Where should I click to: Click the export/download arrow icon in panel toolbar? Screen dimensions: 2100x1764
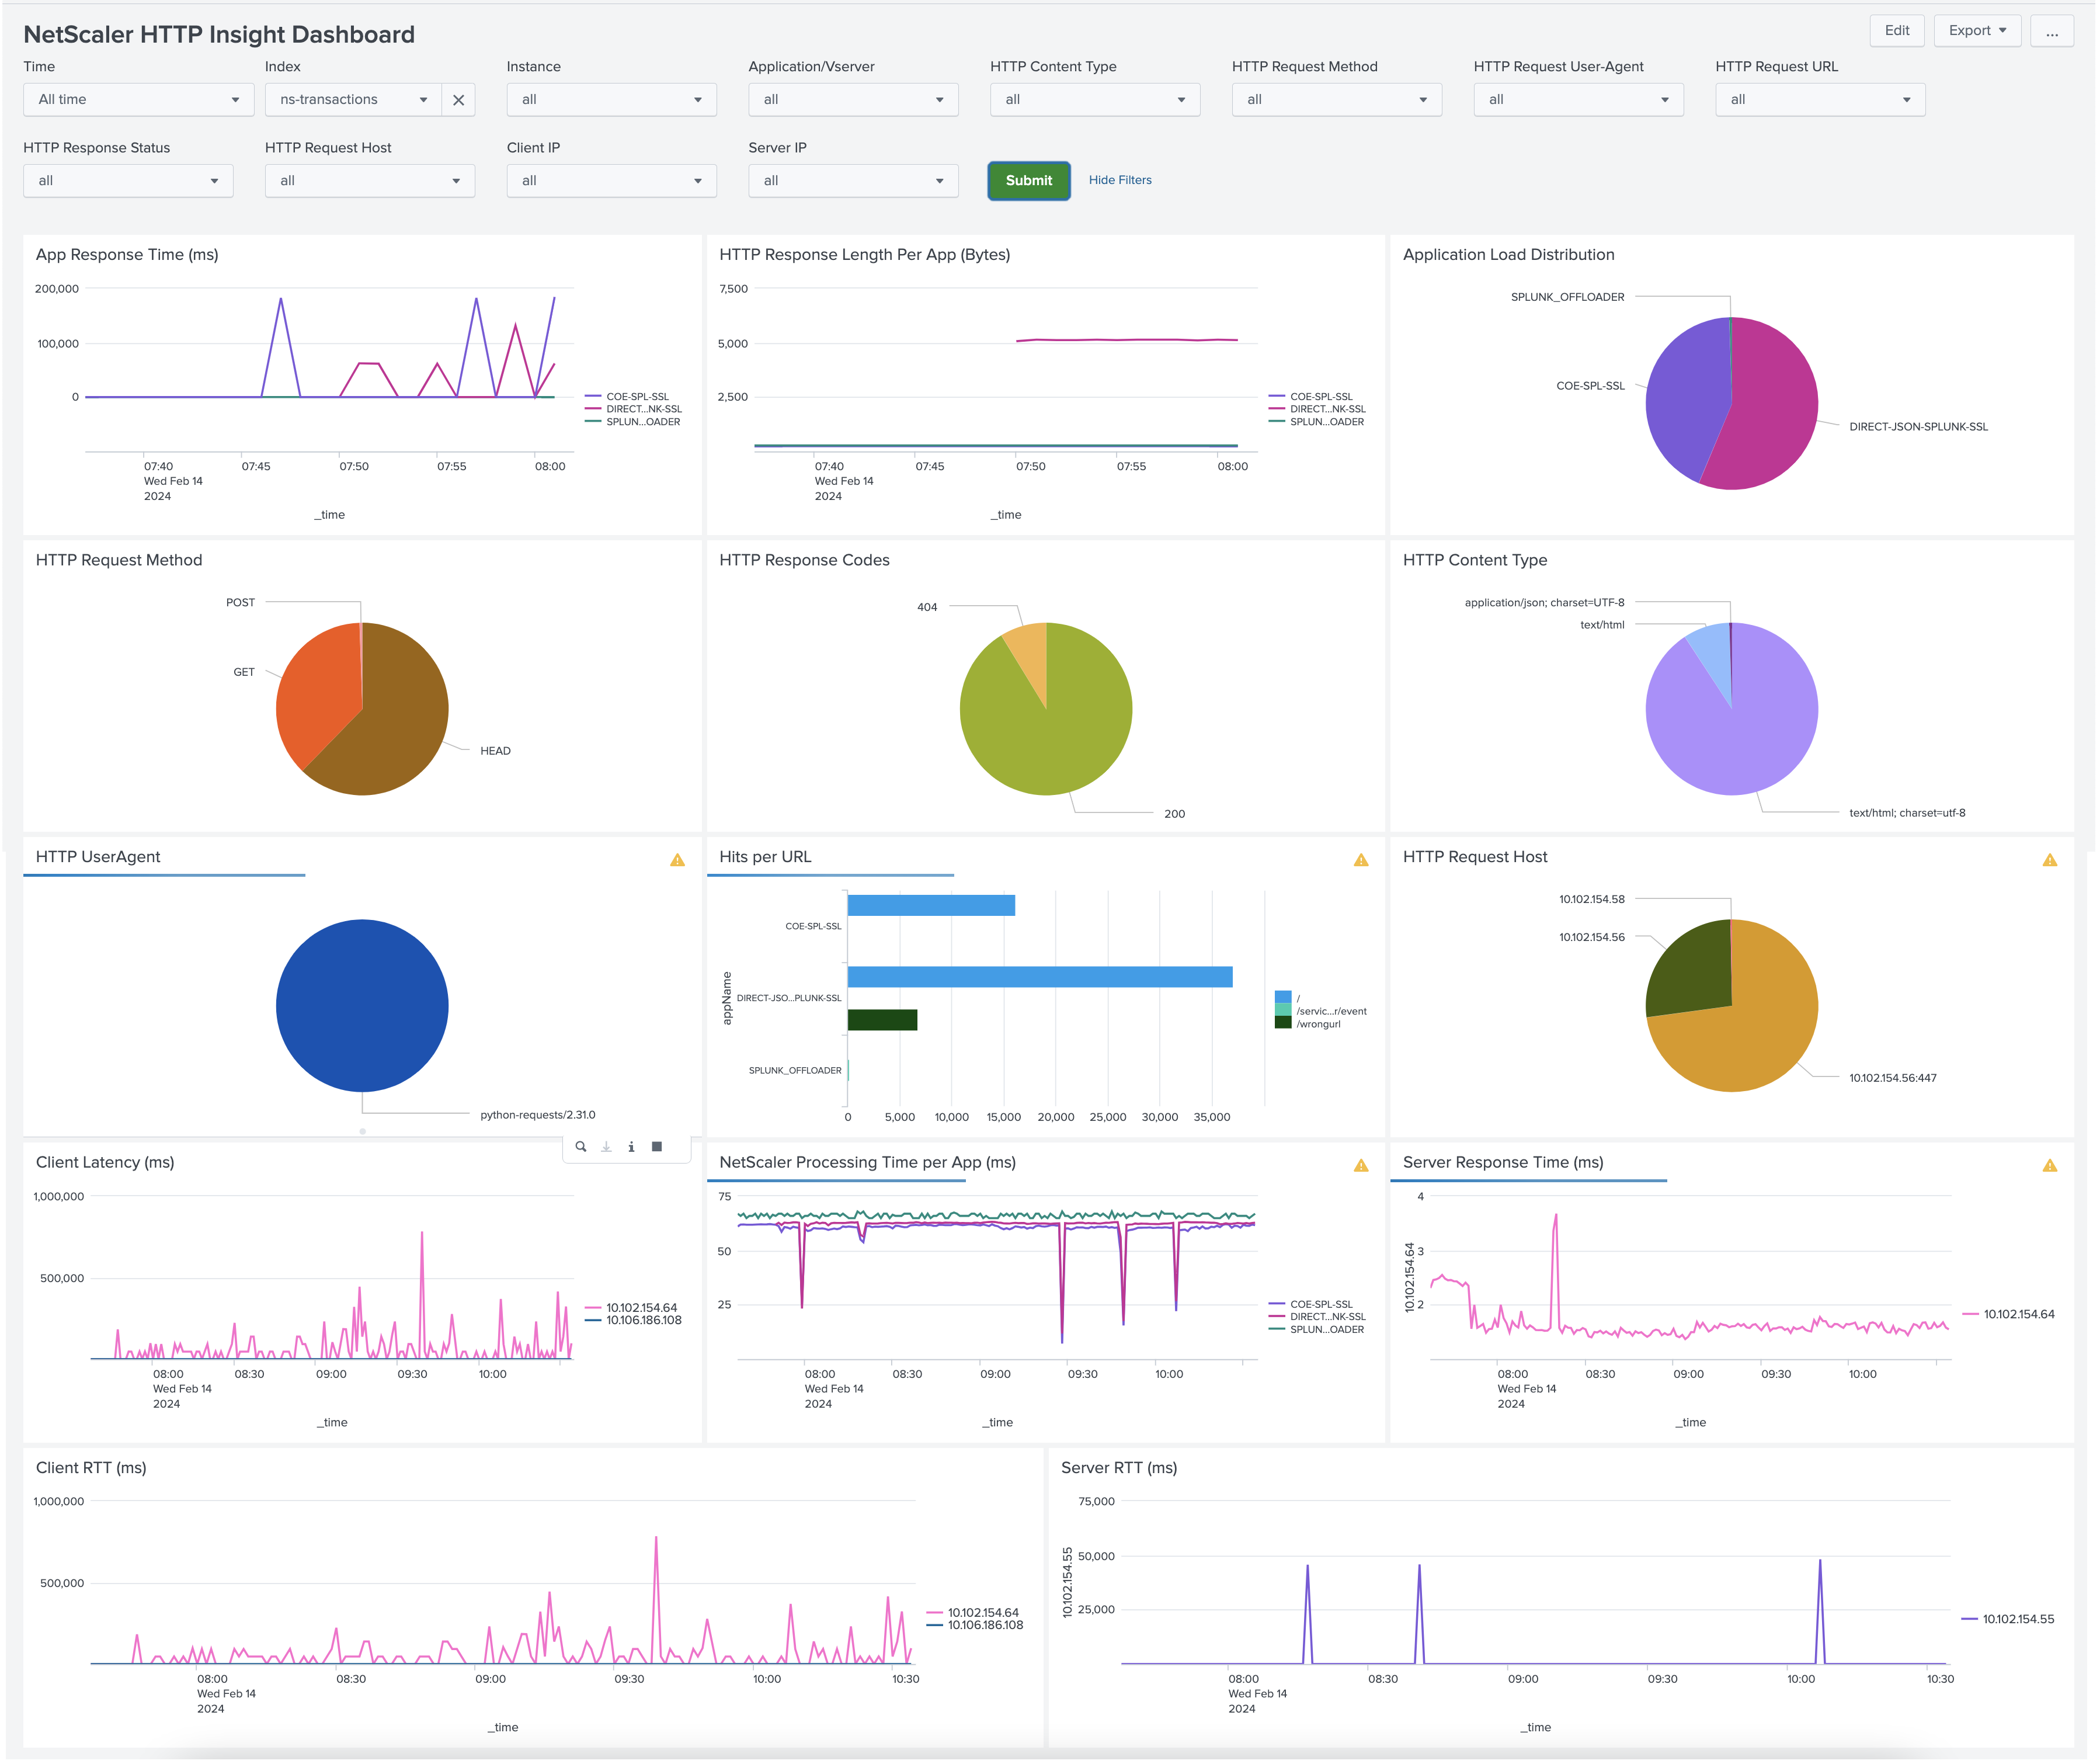click(606, 1147)
